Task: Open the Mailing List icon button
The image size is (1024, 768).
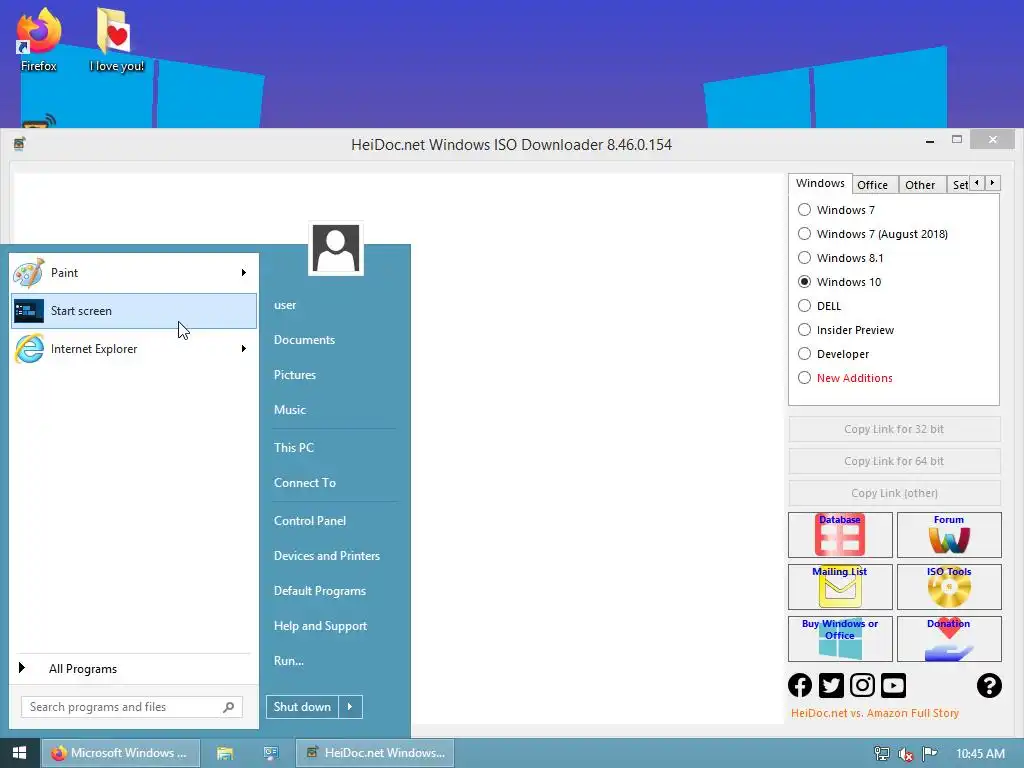Action: [x=840, y=587]
